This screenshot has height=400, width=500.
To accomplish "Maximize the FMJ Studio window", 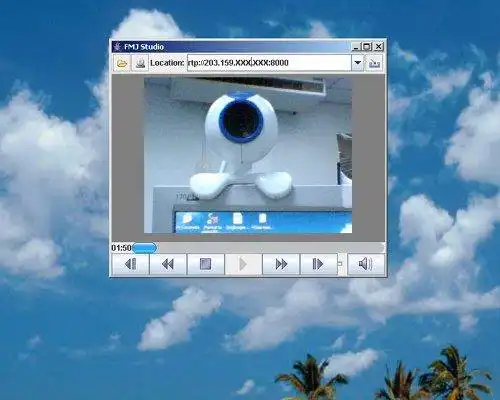I will pyautogui.click(x=367, y=47).
